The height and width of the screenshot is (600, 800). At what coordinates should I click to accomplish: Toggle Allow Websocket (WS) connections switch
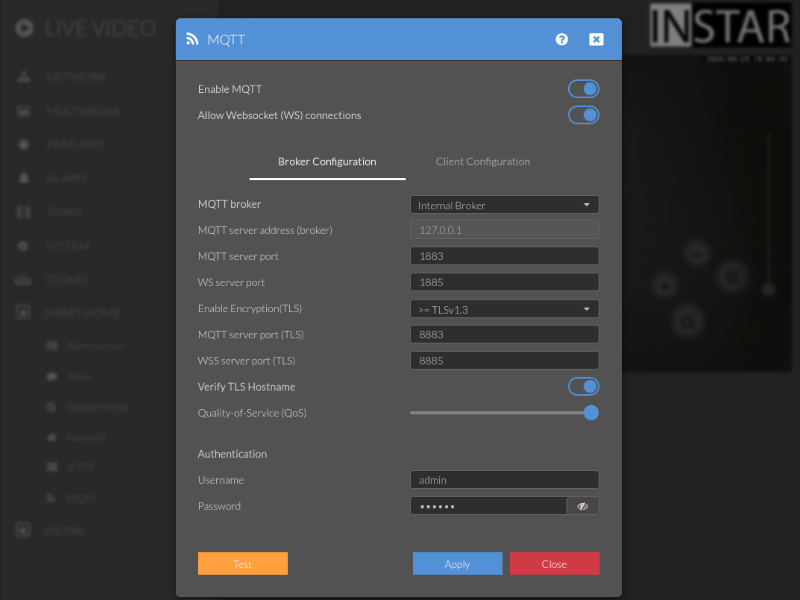pos(584,115)
